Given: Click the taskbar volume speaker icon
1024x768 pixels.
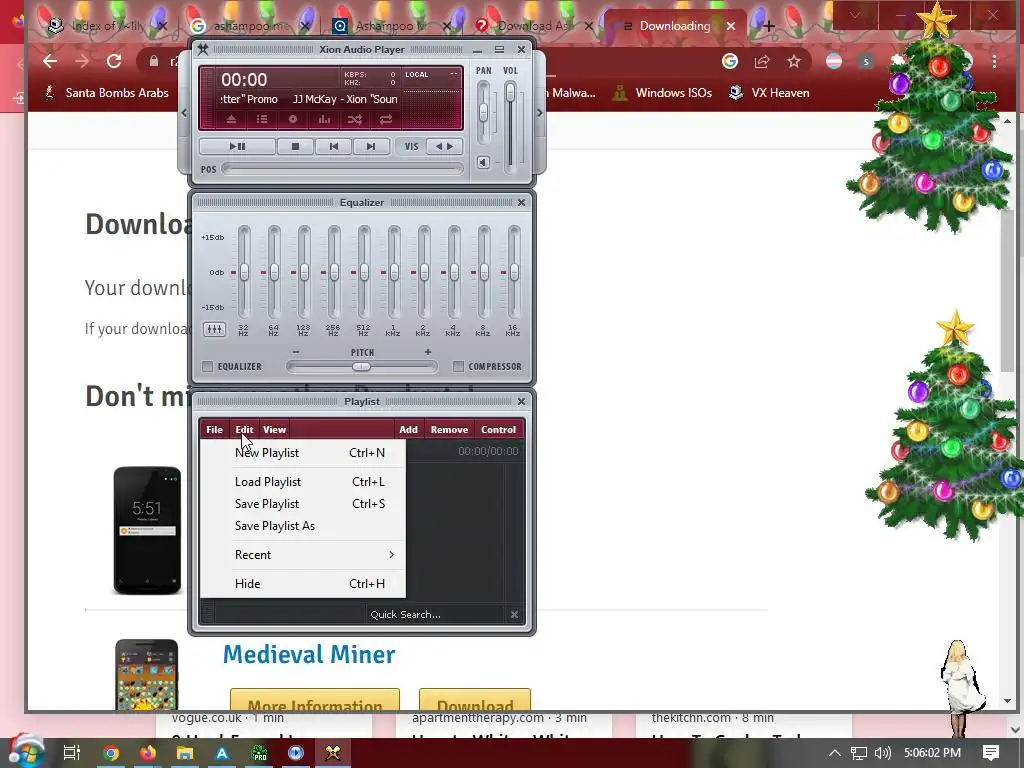Looking at the screenshot, I should (882, 753).
